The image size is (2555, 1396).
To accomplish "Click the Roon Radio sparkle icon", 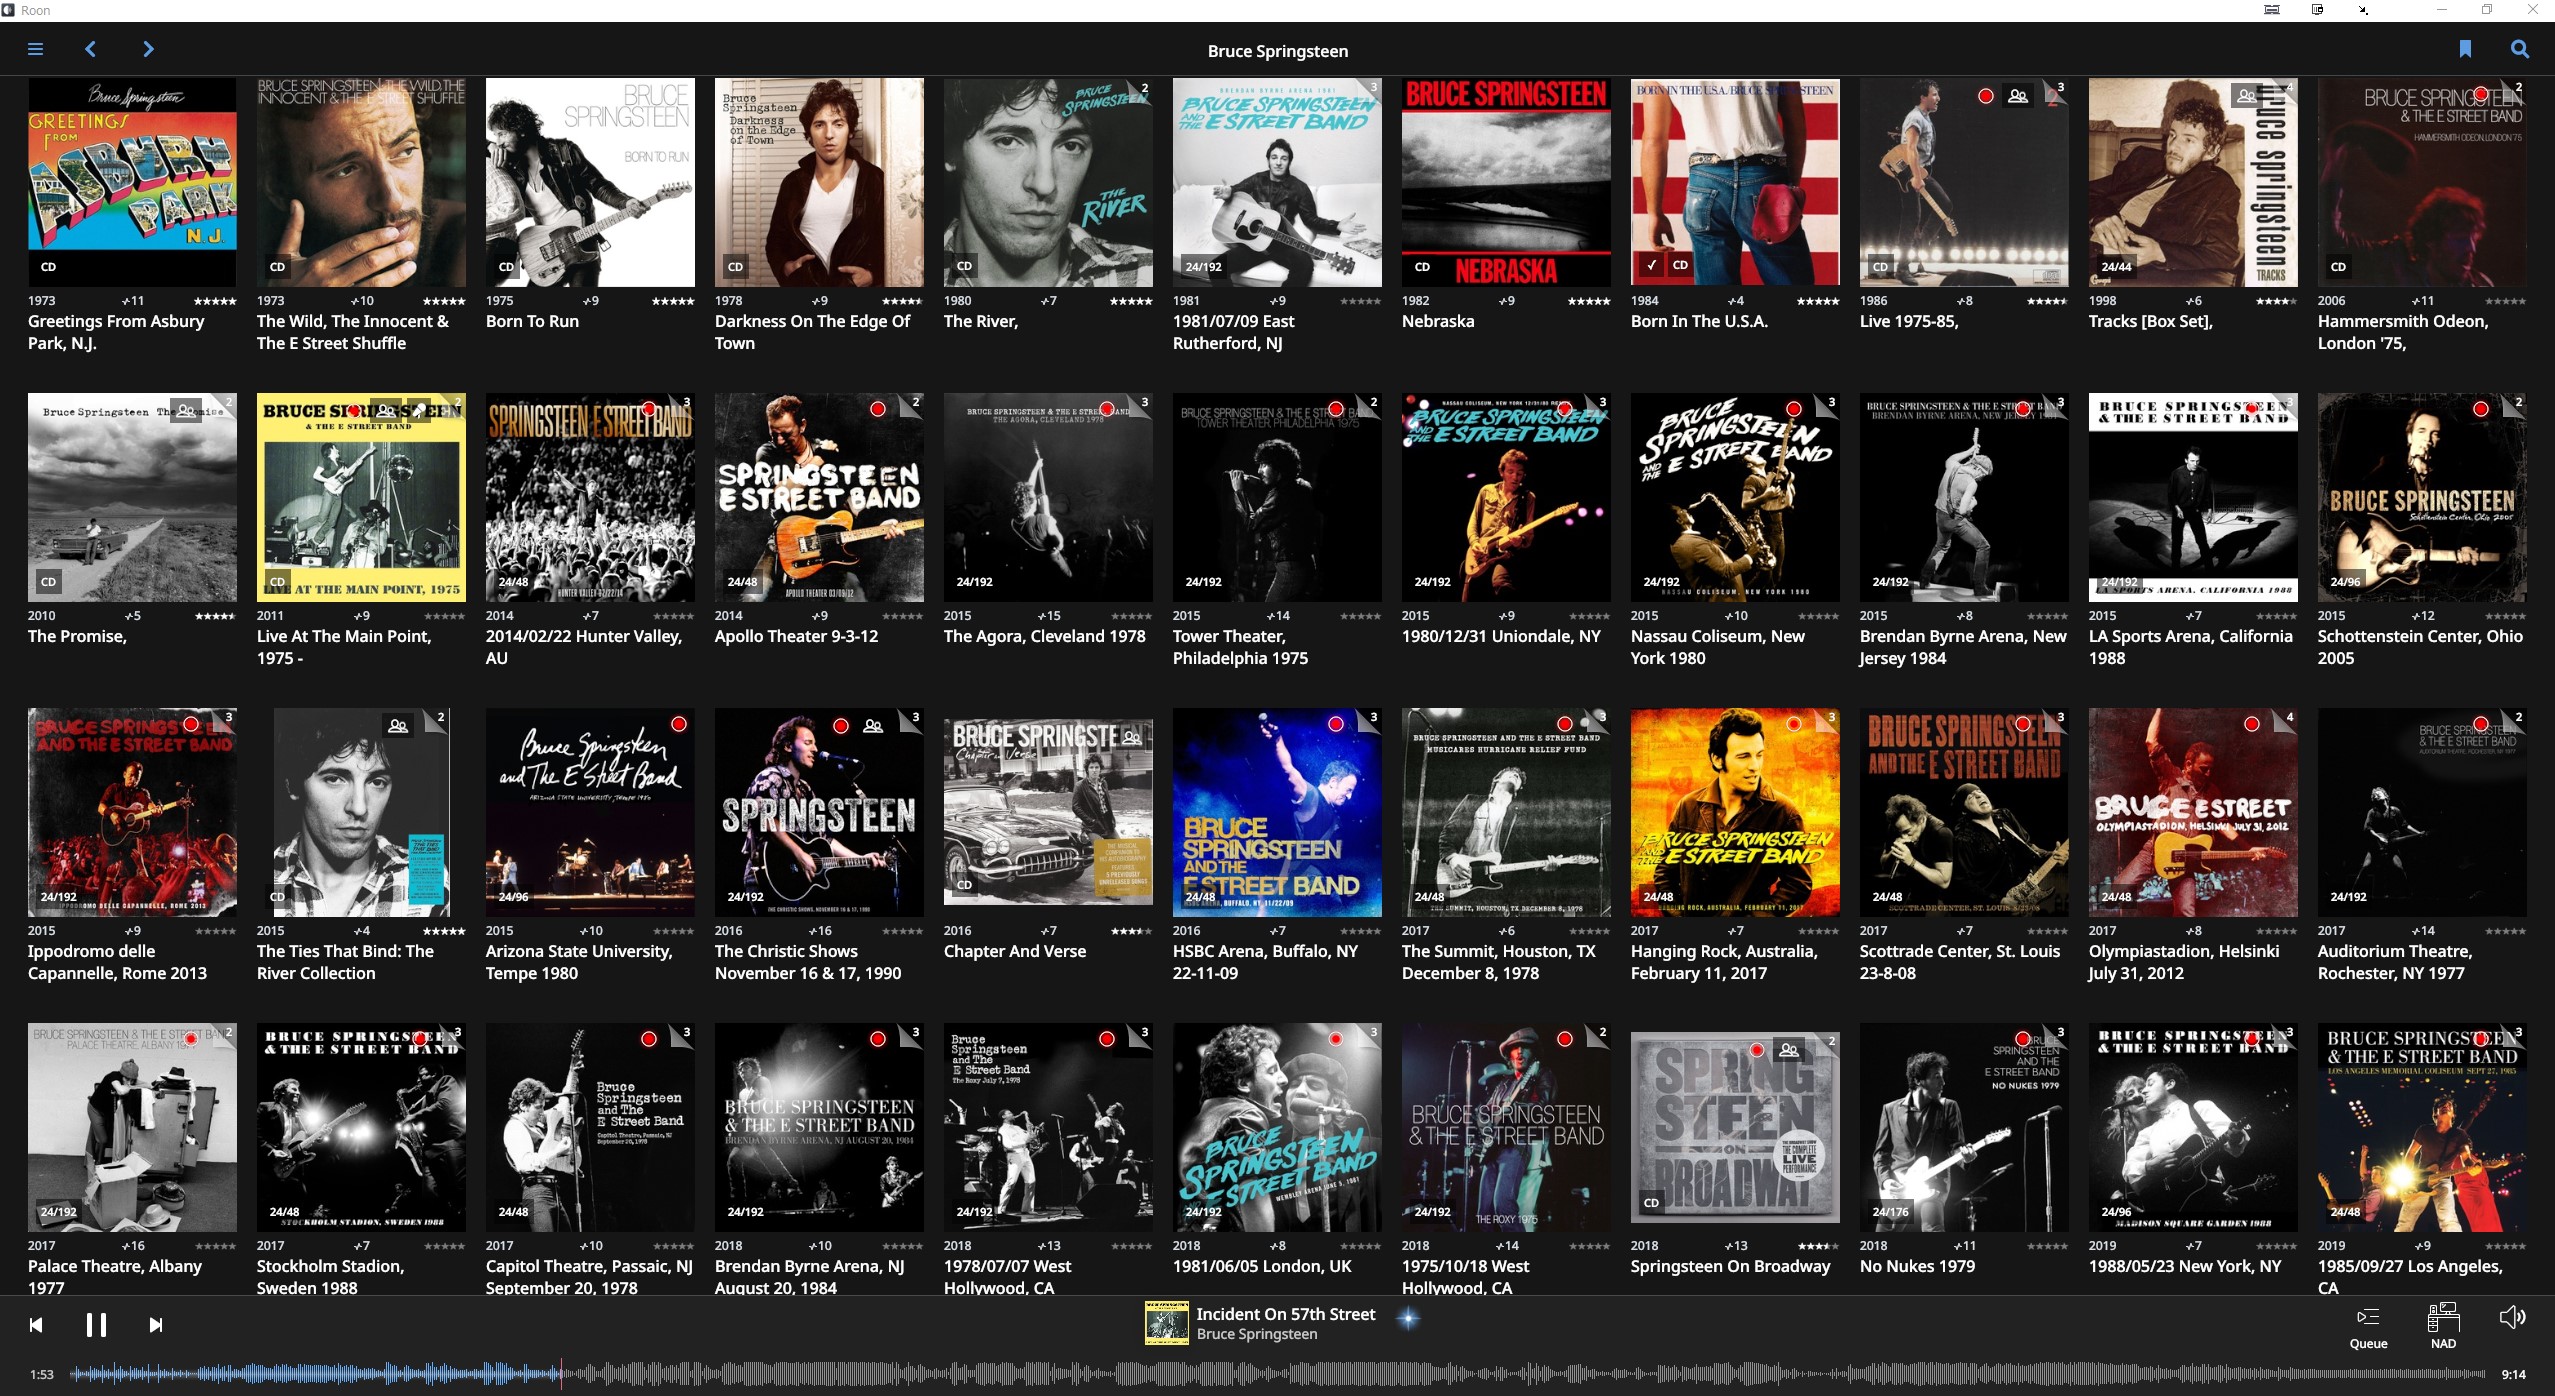I will pyautogui.click(x=1408, y=1319).
